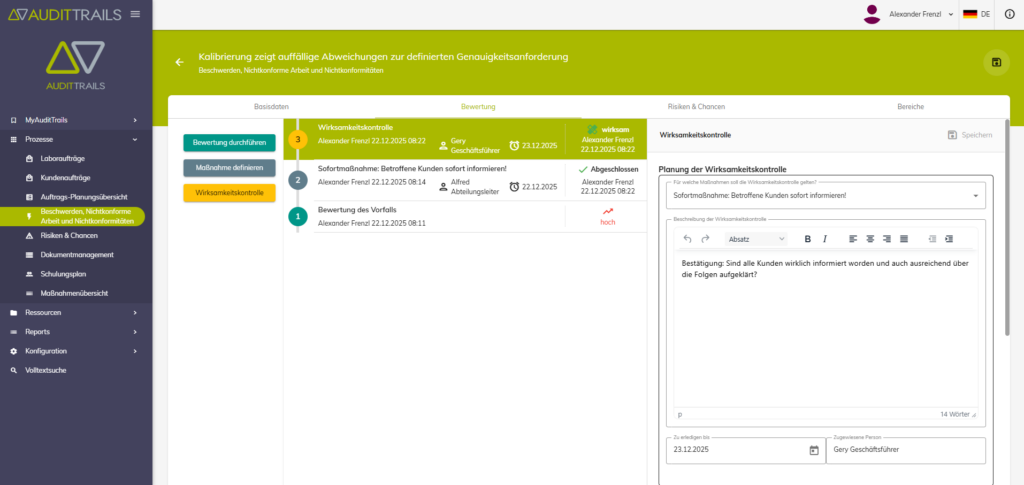Viewport: 1024px width, 485px height.
Task: Open the measure selection dropdown for Sofortmaßnahme
Action: click(x=975, y=196)
